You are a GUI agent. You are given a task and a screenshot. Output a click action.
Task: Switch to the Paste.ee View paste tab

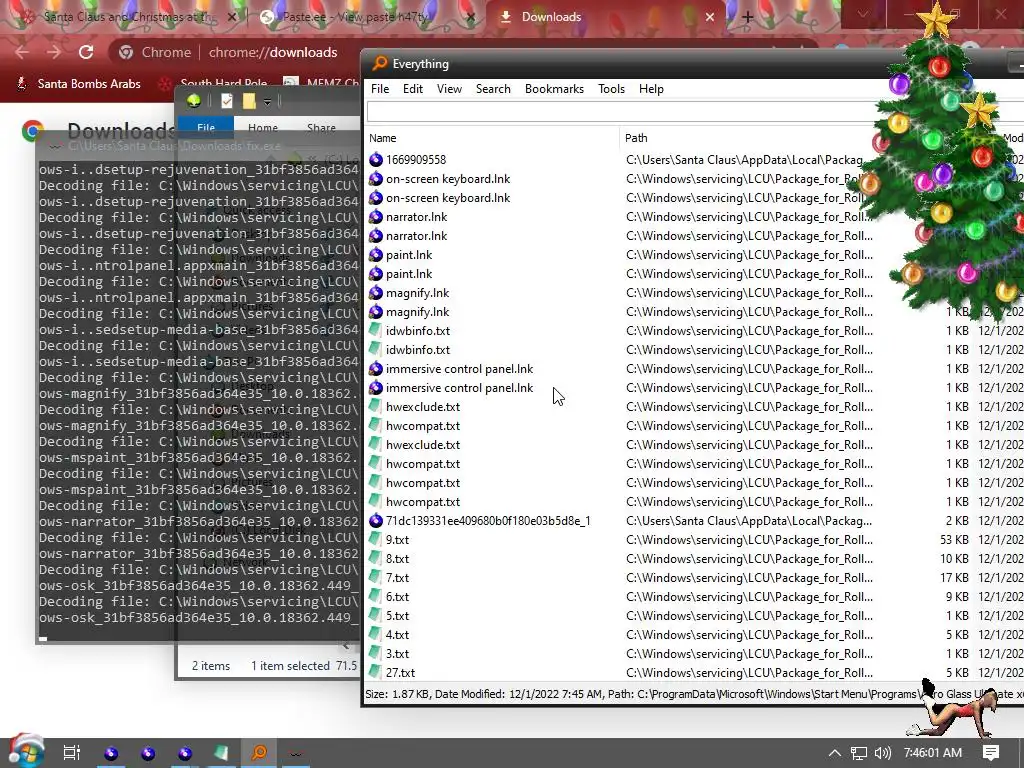pos(366,17)
